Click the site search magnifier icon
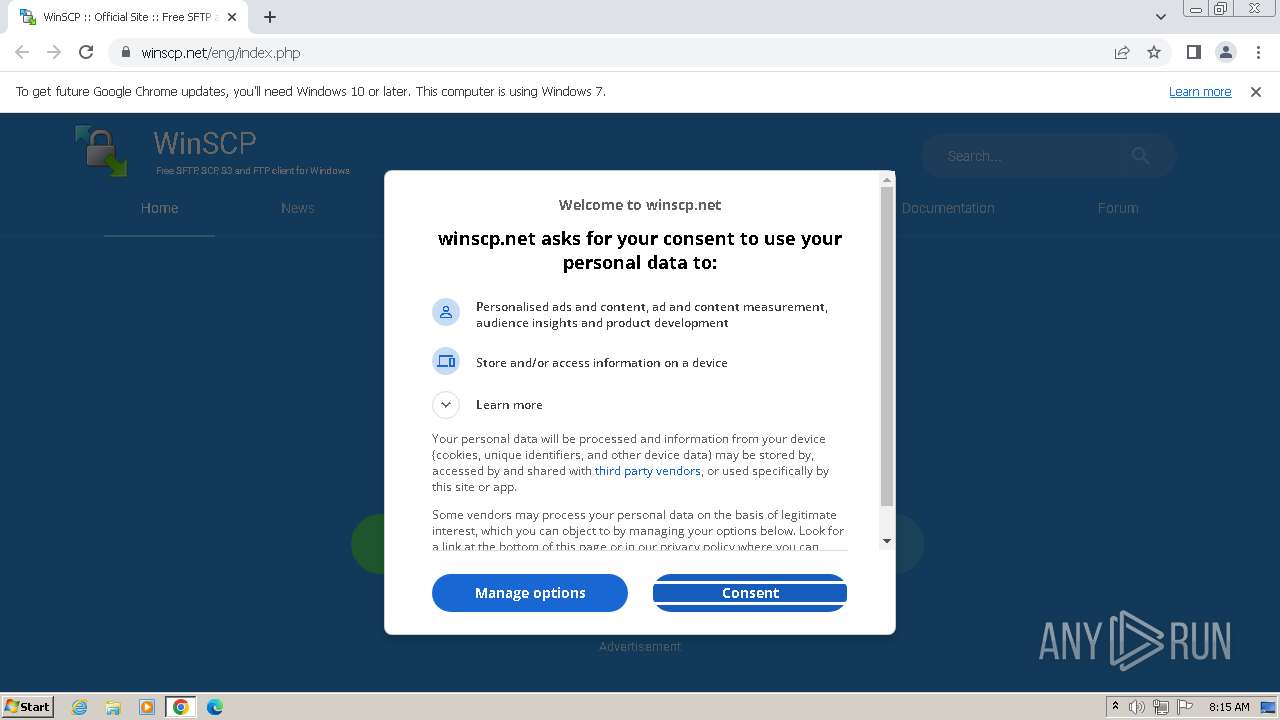This screenshot has height=720, width=1280. (x=1140, y=155)
